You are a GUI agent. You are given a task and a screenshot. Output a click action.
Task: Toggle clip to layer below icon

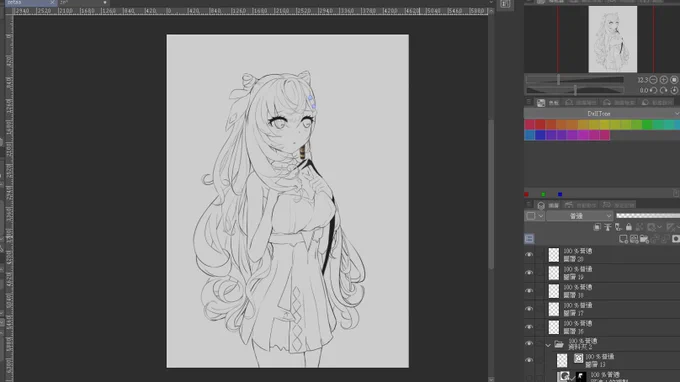tap(597, 227)
